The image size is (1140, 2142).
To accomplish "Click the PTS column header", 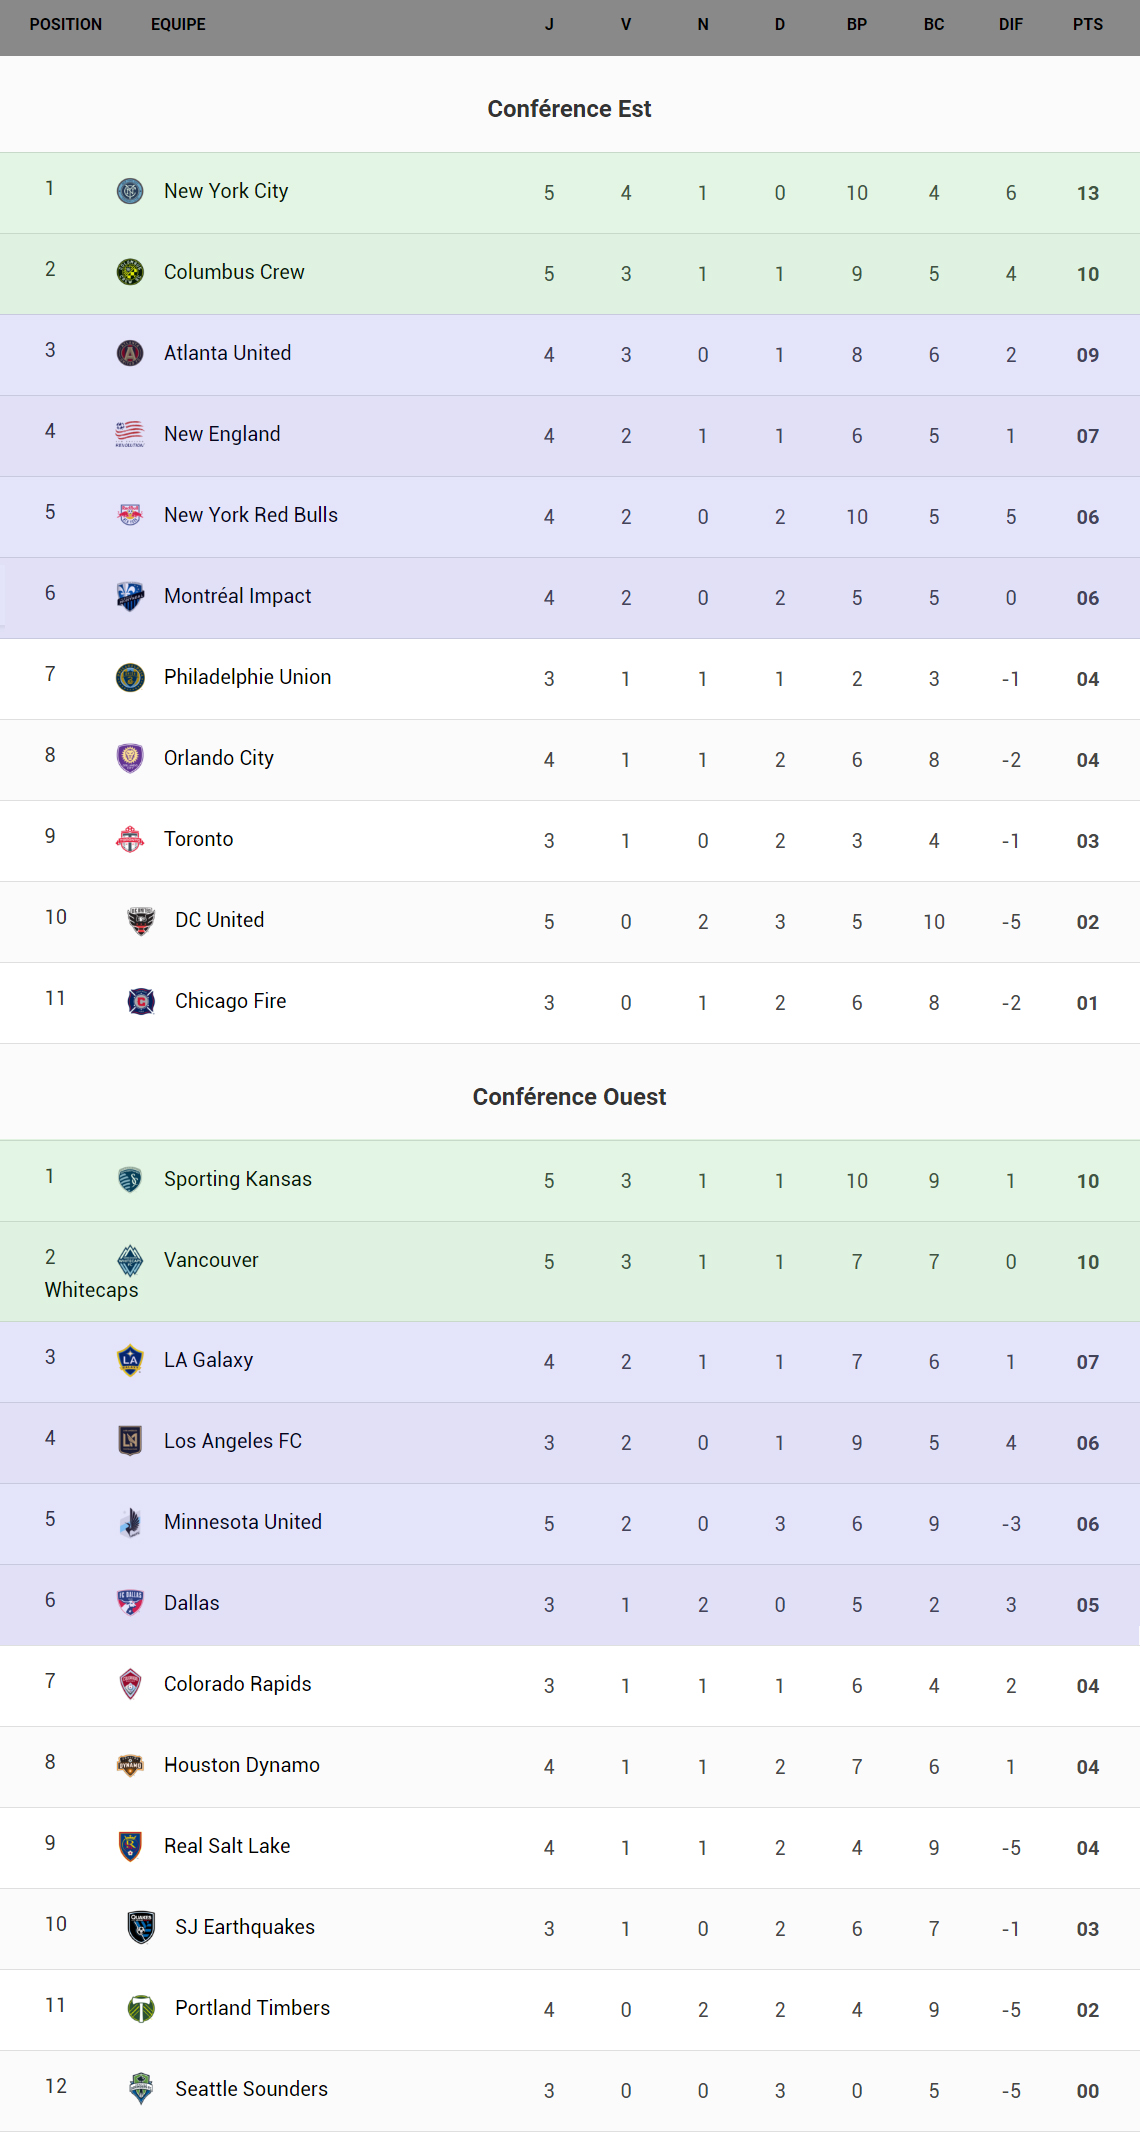I will (1088, 24).
